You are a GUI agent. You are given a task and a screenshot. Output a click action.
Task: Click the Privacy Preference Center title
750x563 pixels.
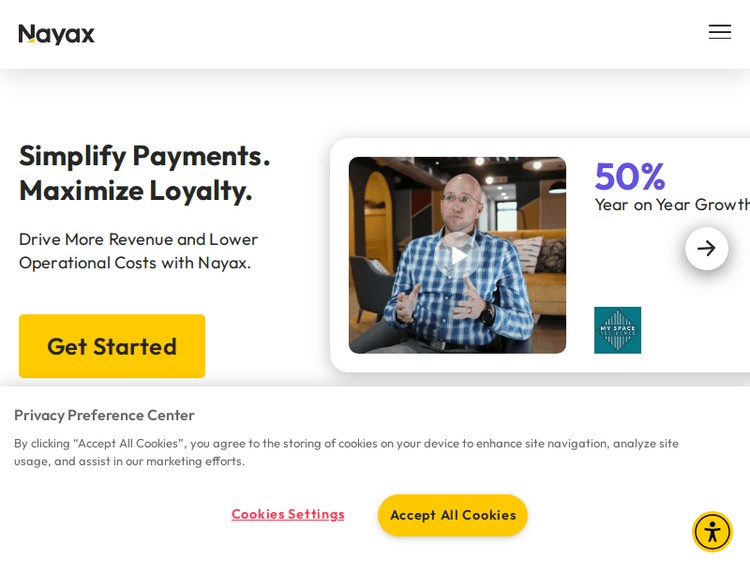104,415
